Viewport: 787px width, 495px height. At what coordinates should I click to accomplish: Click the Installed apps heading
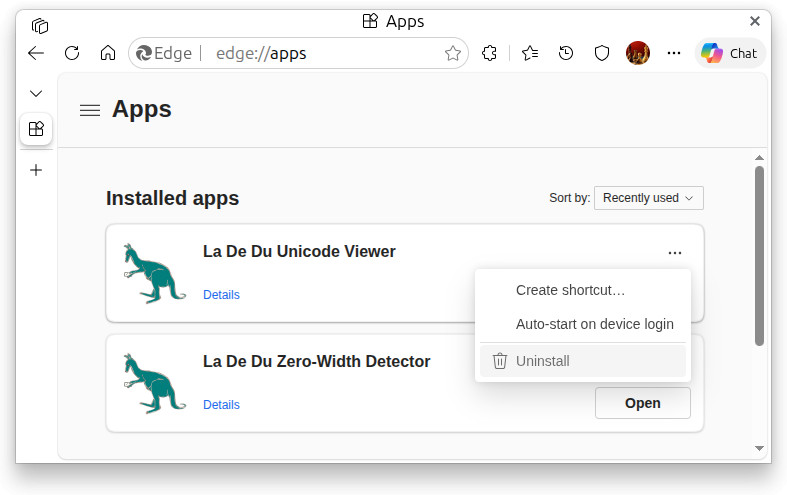tap(172, 198)
